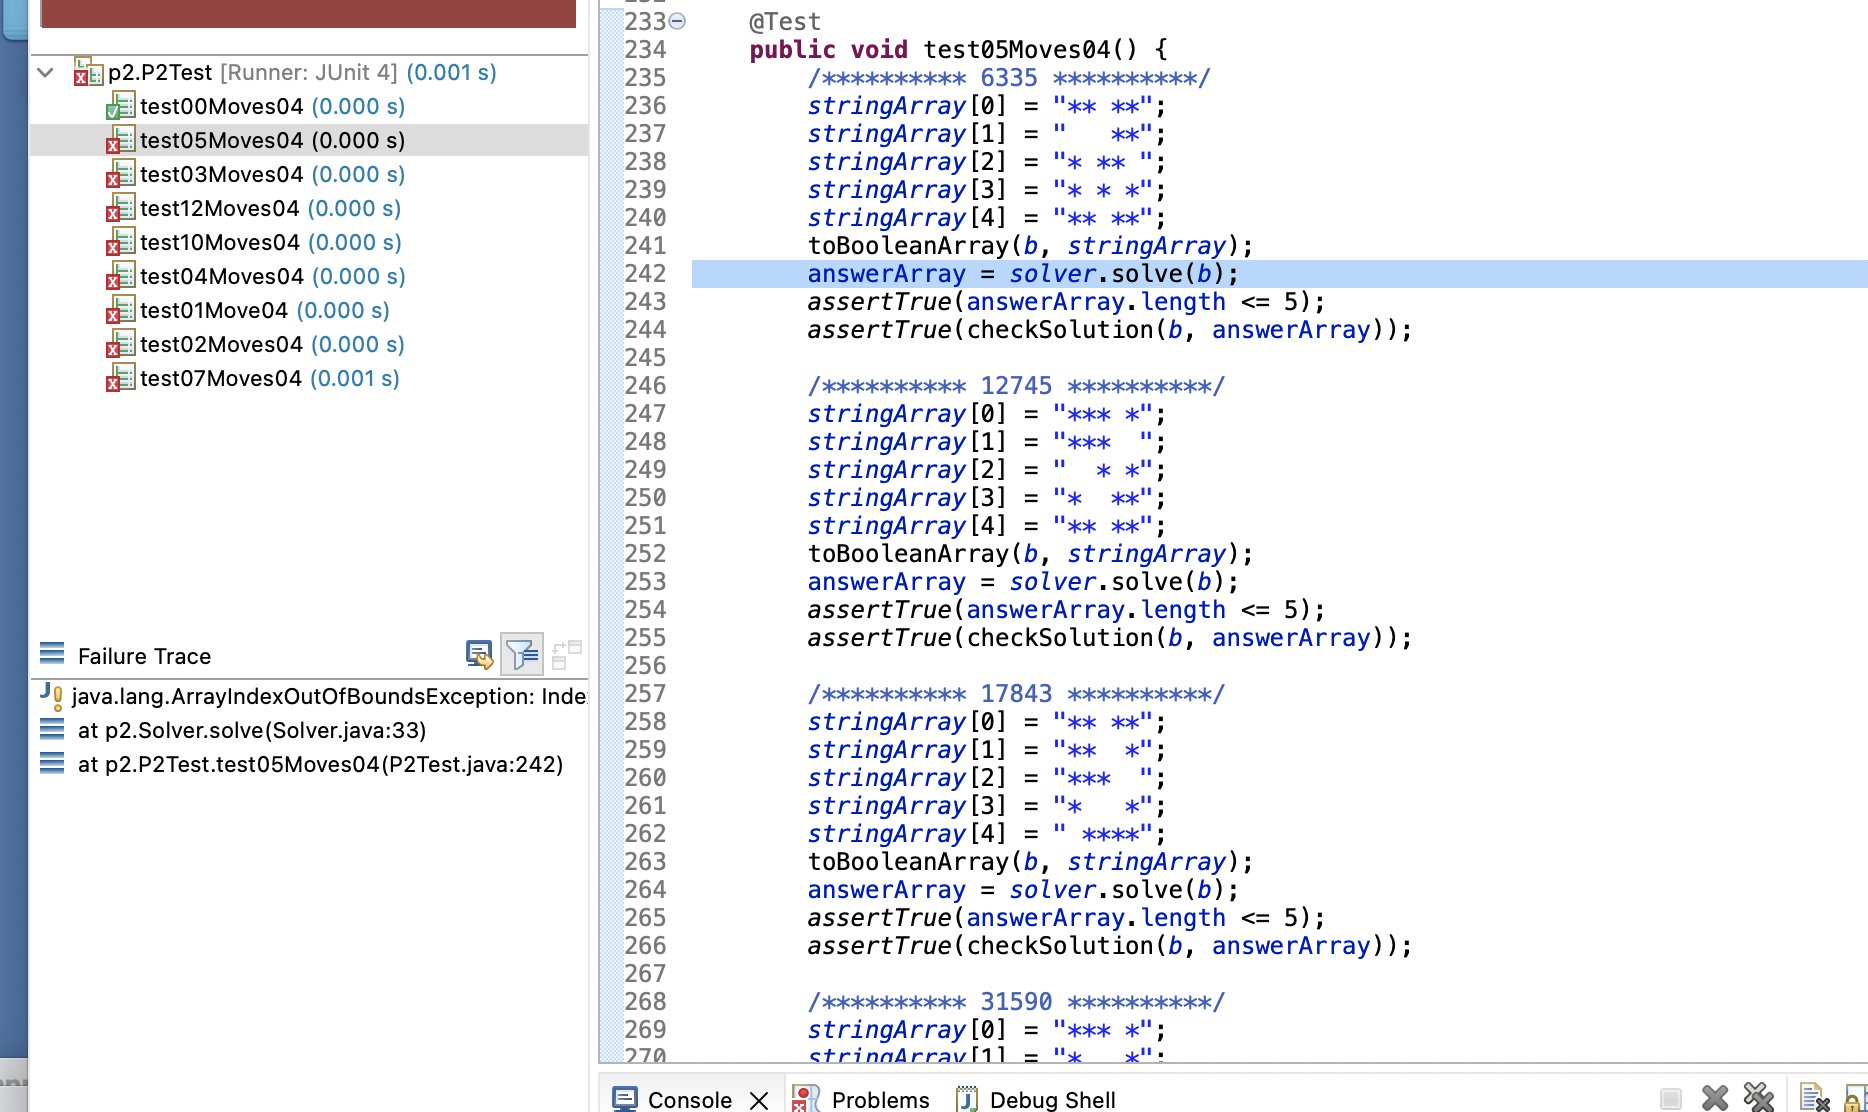
Task: Clear the console with the Clear Console icon
Action: pyautogui.click(x=1813, y=1097)
